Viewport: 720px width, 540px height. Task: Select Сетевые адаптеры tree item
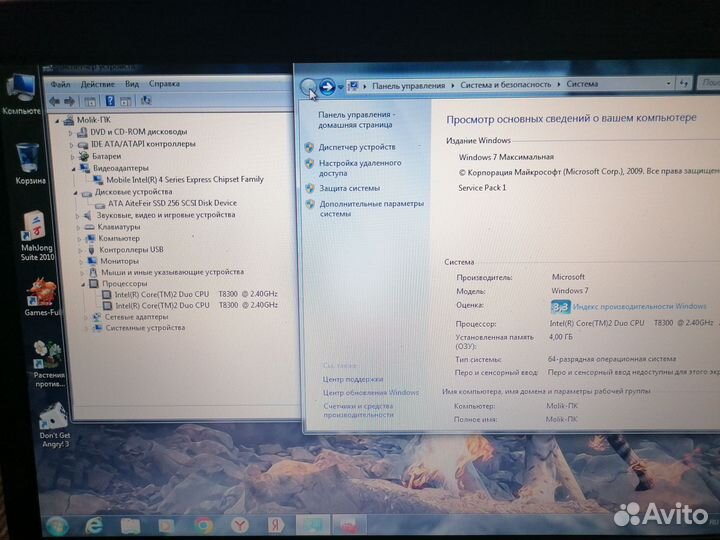[x=136, y=317]
